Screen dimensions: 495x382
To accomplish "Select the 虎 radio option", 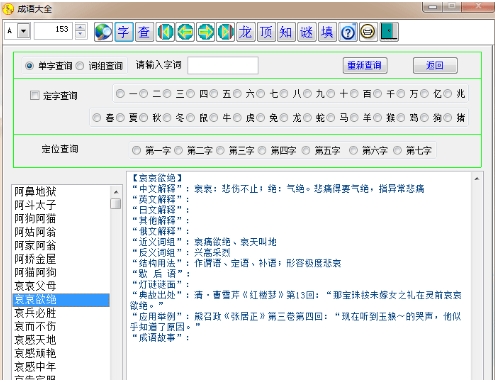I will point(237,118).
